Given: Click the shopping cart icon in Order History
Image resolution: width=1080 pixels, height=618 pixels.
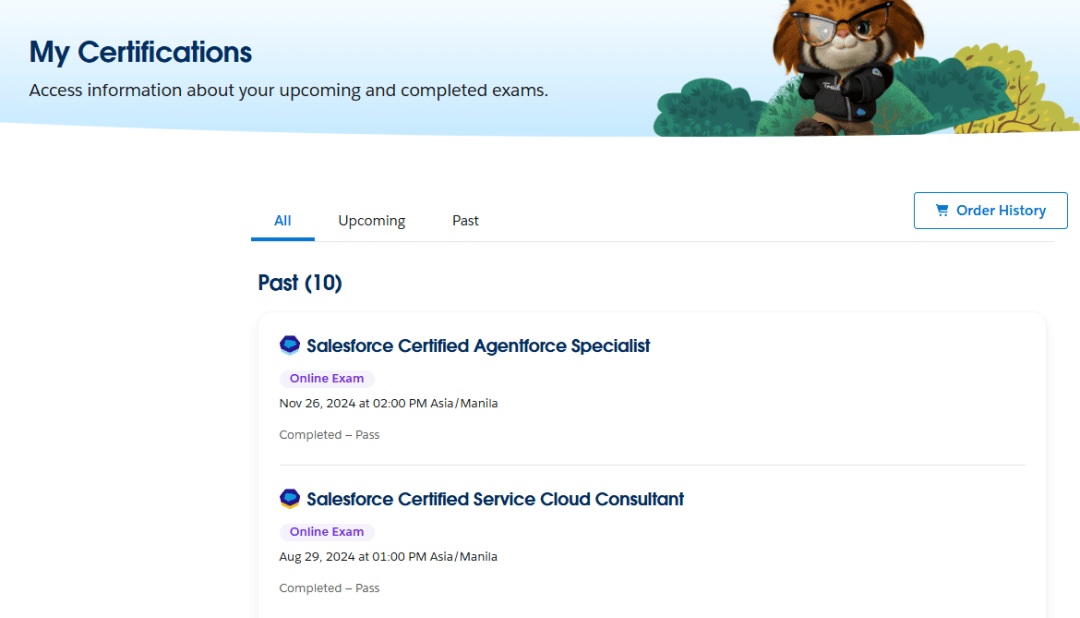Looking at the screenshot, I should 942,210.
